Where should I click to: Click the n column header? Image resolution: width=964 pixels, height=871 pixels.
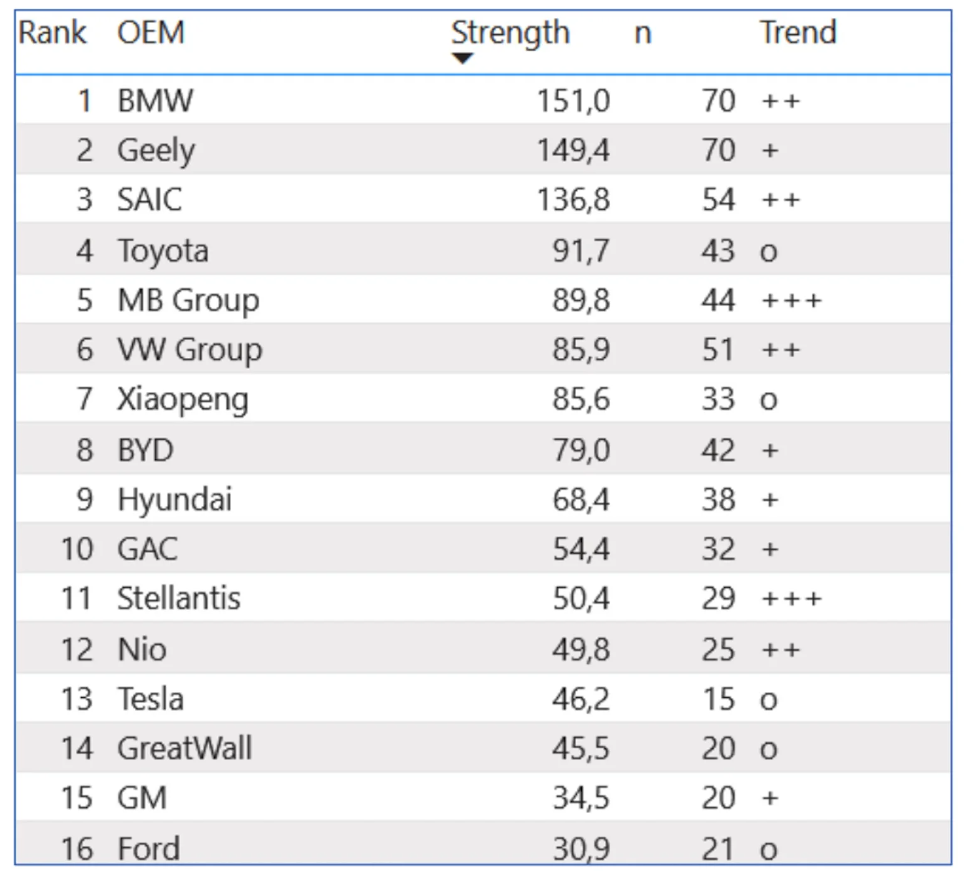pyautogui.click(x=642, y=33)
